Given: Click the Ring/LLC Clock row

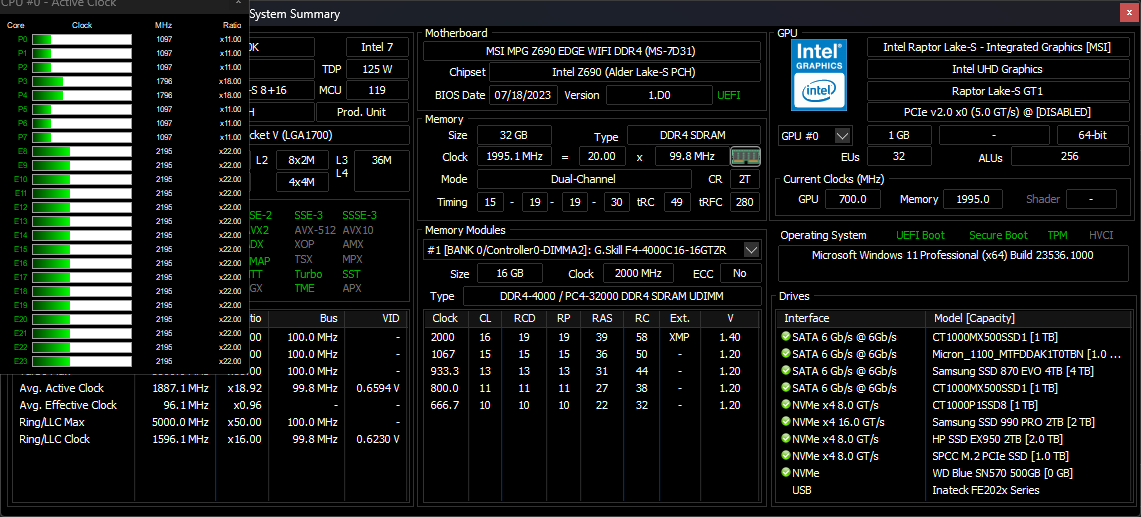Looking at the screenshot, I should pyautogui.click(x=210, y=439).
